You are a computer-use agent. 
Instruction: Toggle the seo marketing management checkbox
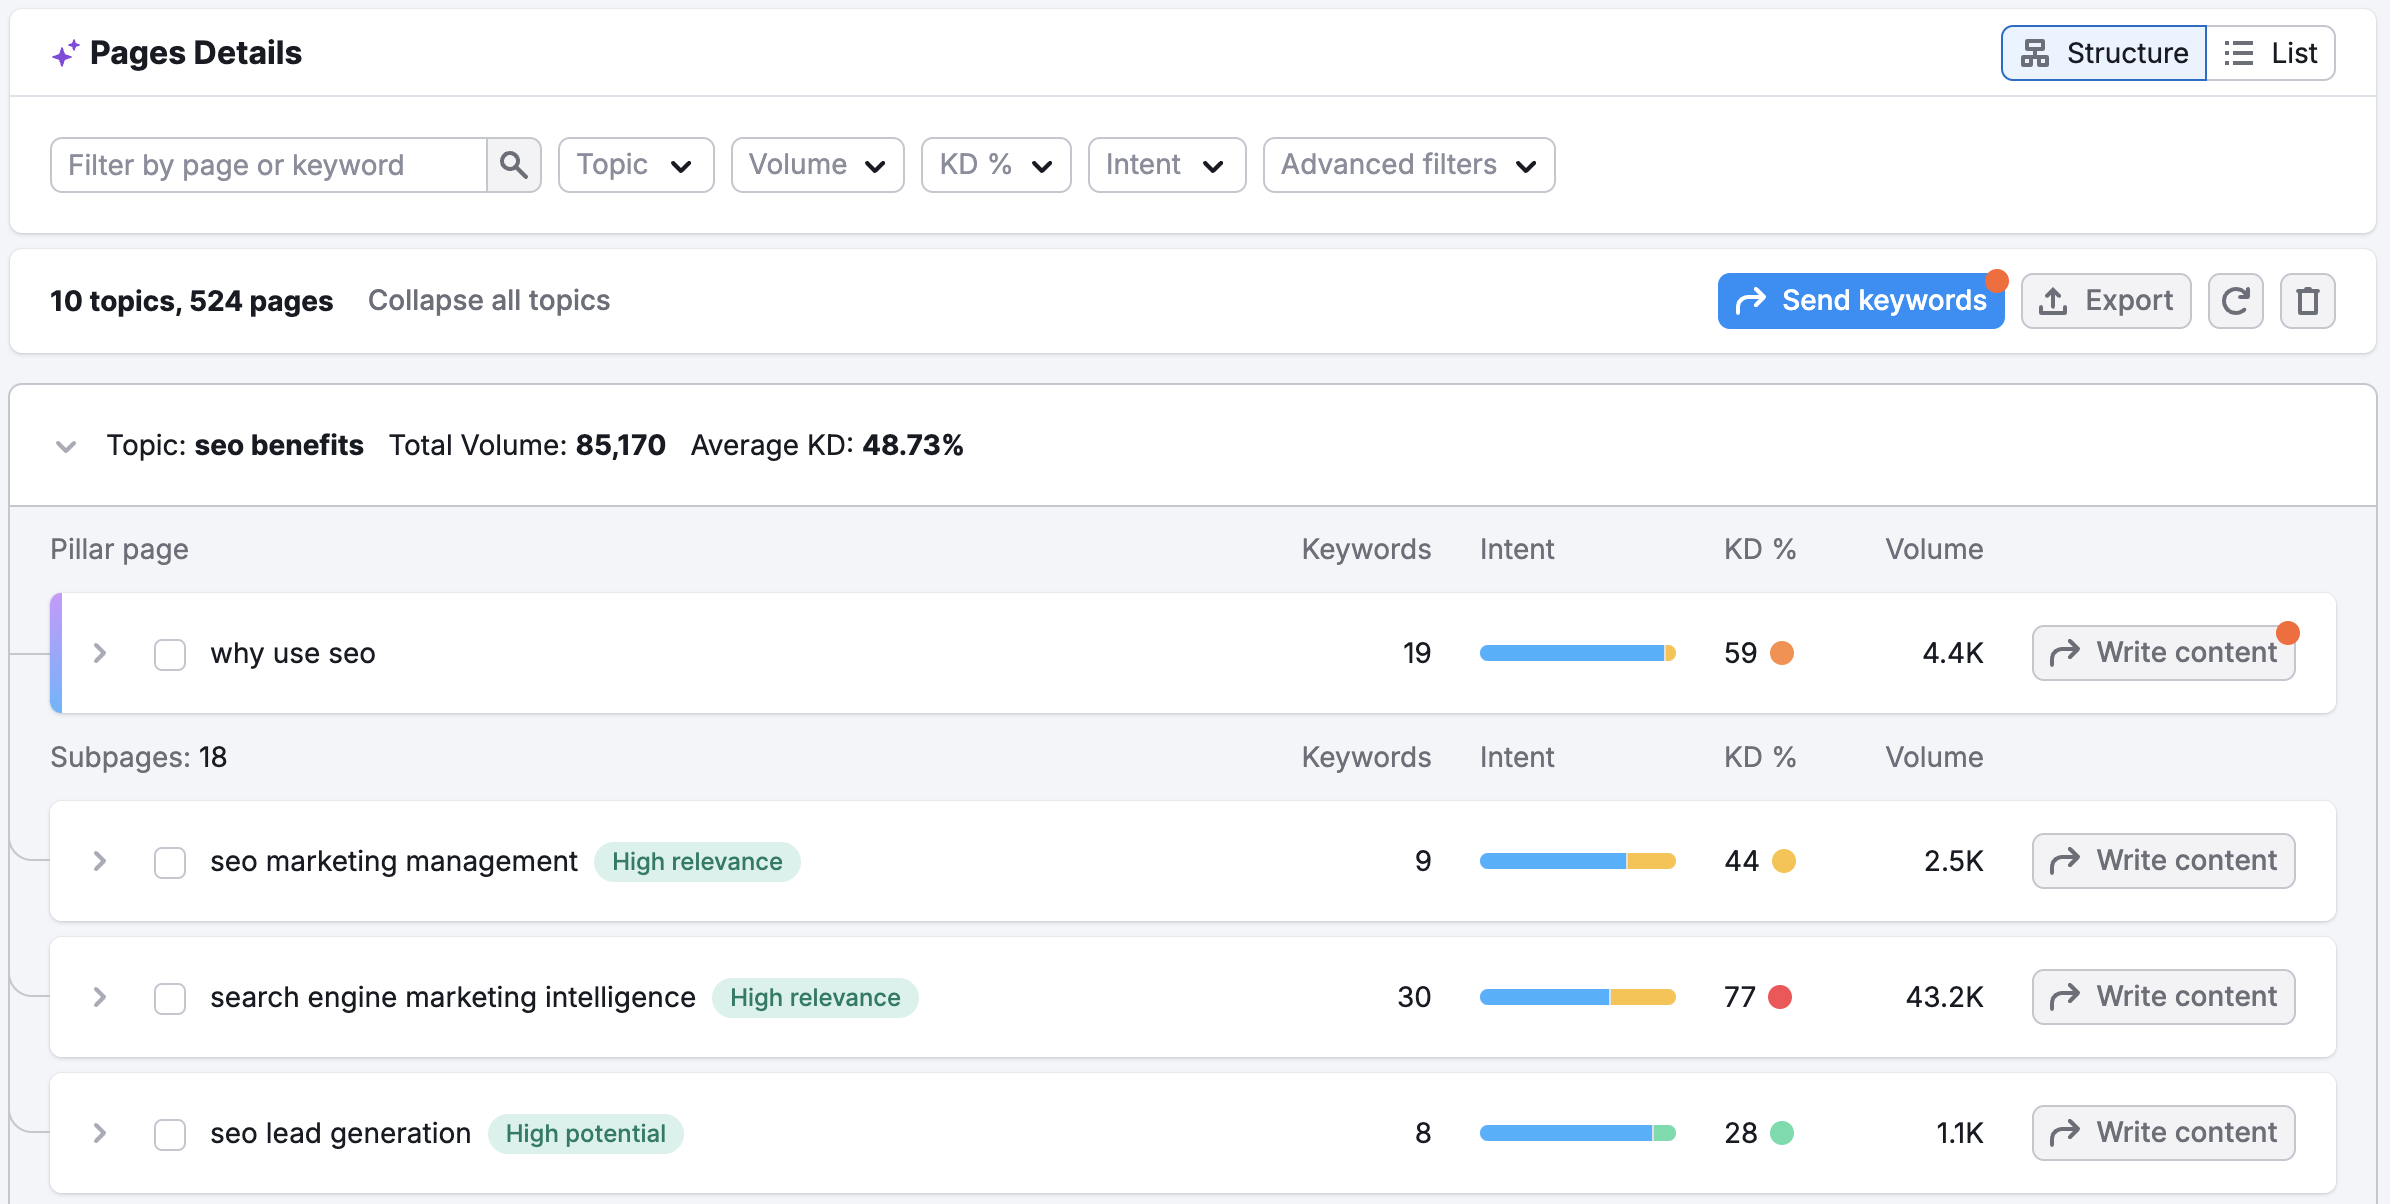(x=169, y=860)
